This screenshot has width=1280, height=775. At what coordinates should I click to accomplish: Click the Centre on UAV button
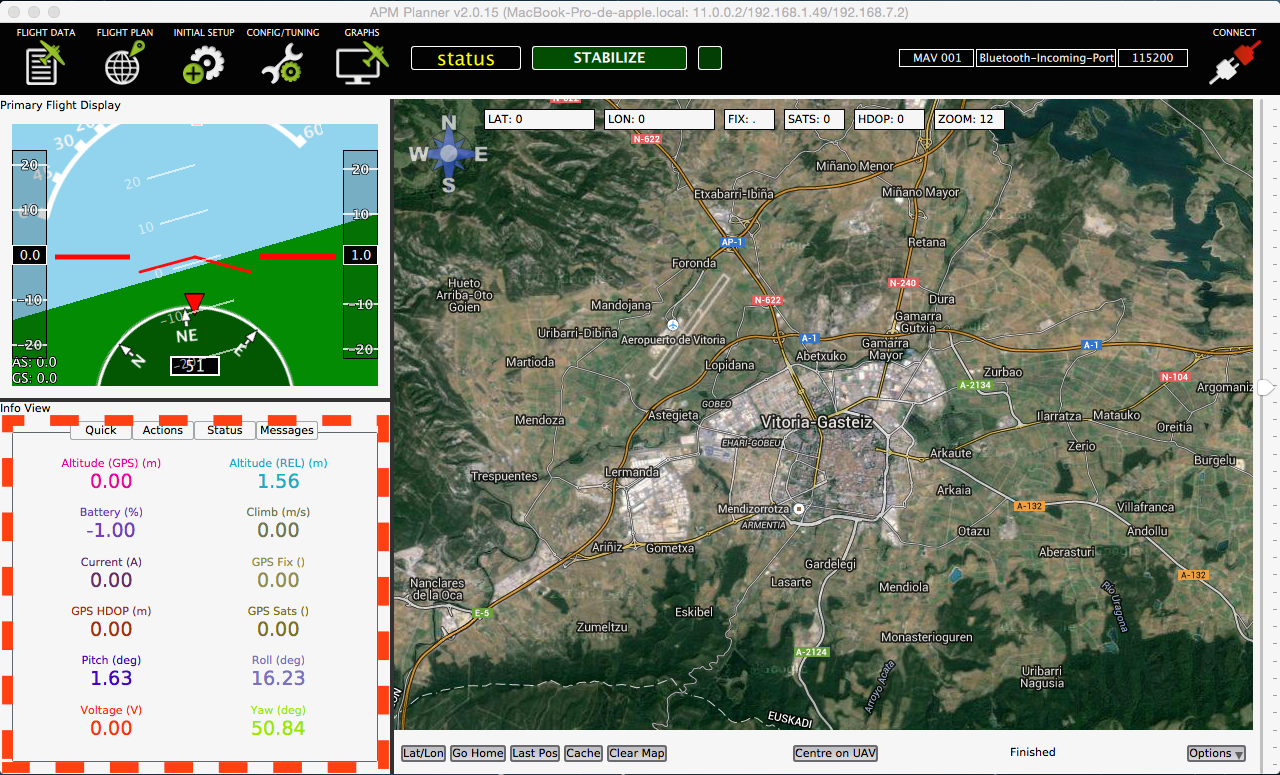[x=835, y=753]
